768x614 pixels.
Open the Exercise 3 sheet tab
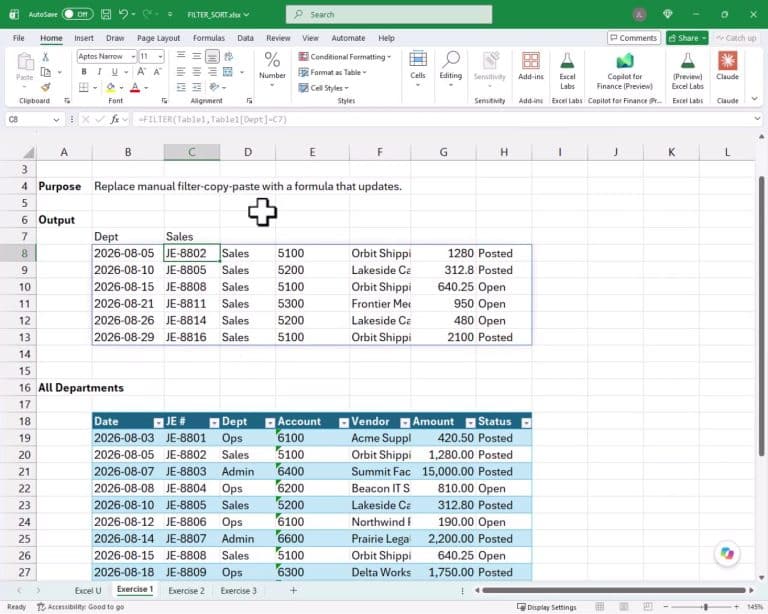point(239,591)
